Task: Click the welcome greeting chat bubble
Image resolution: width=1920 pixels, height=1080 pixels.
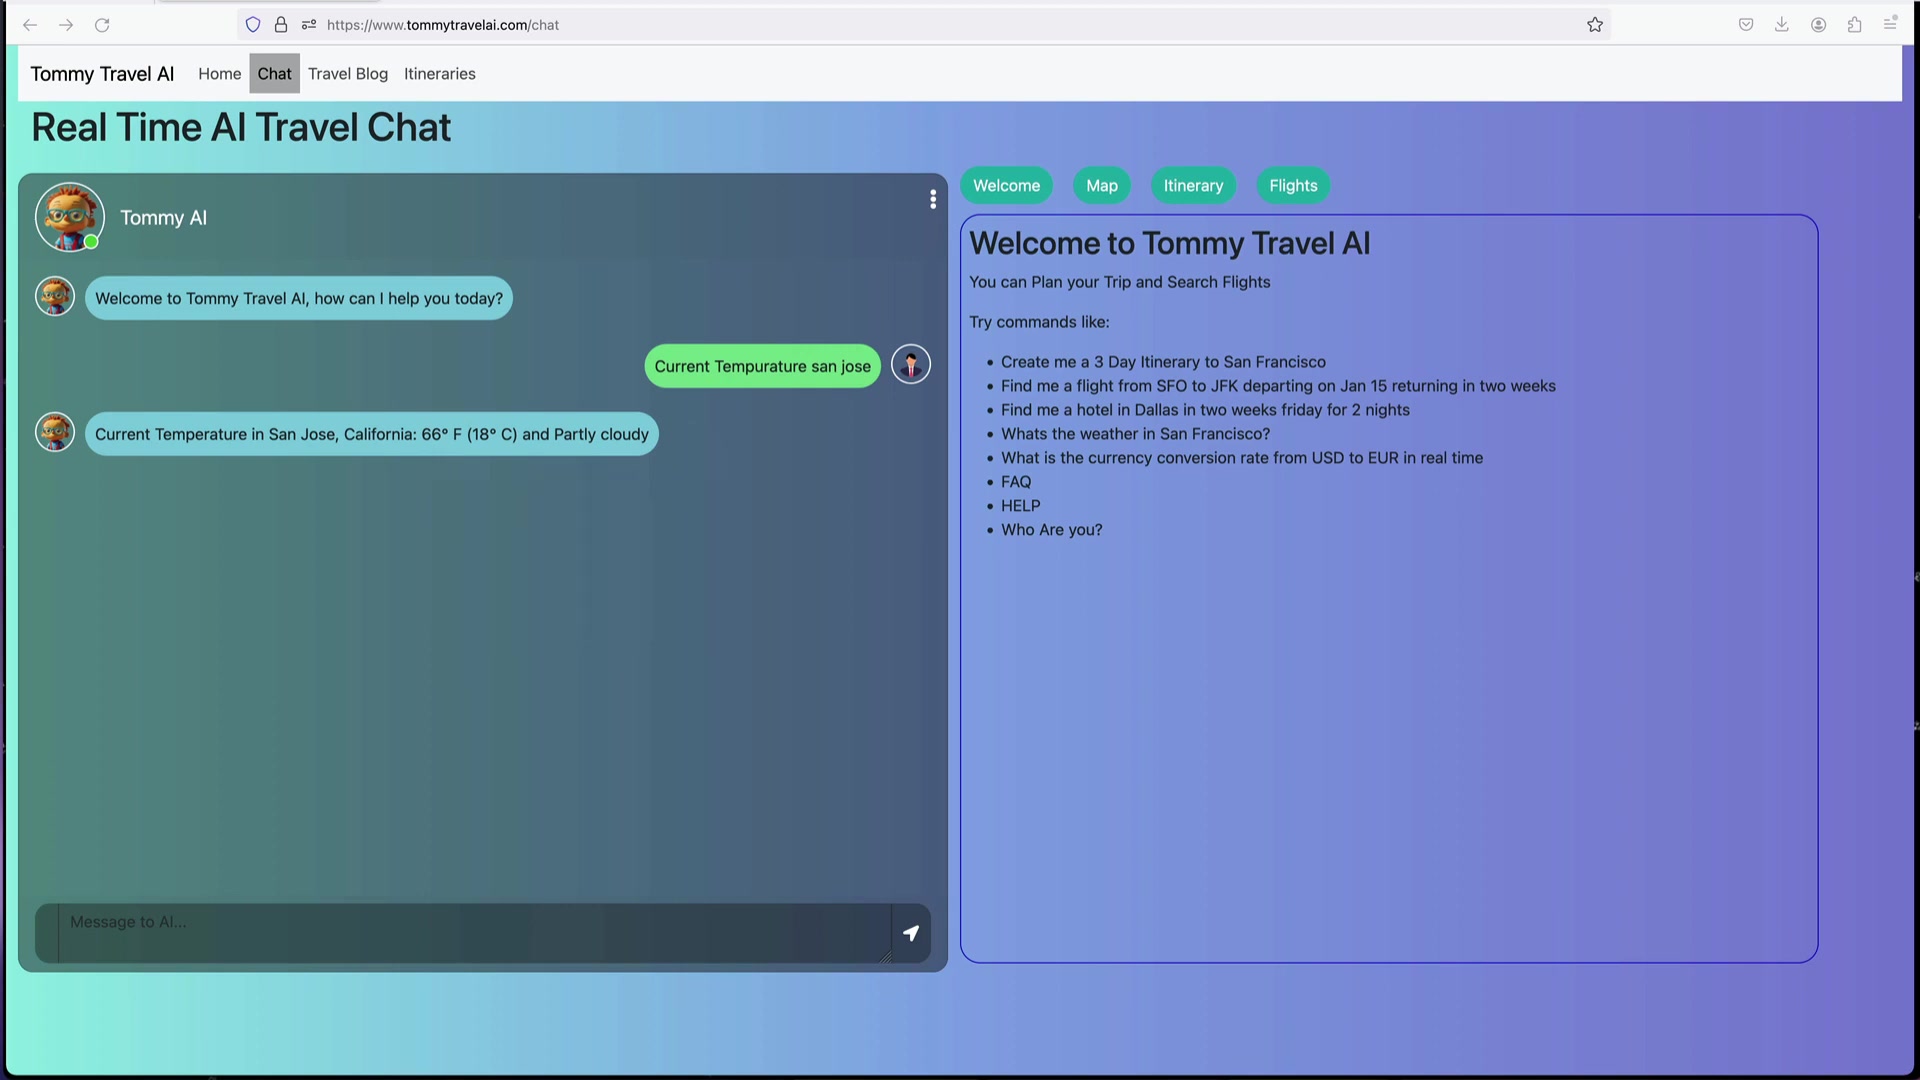Action: 299,298
